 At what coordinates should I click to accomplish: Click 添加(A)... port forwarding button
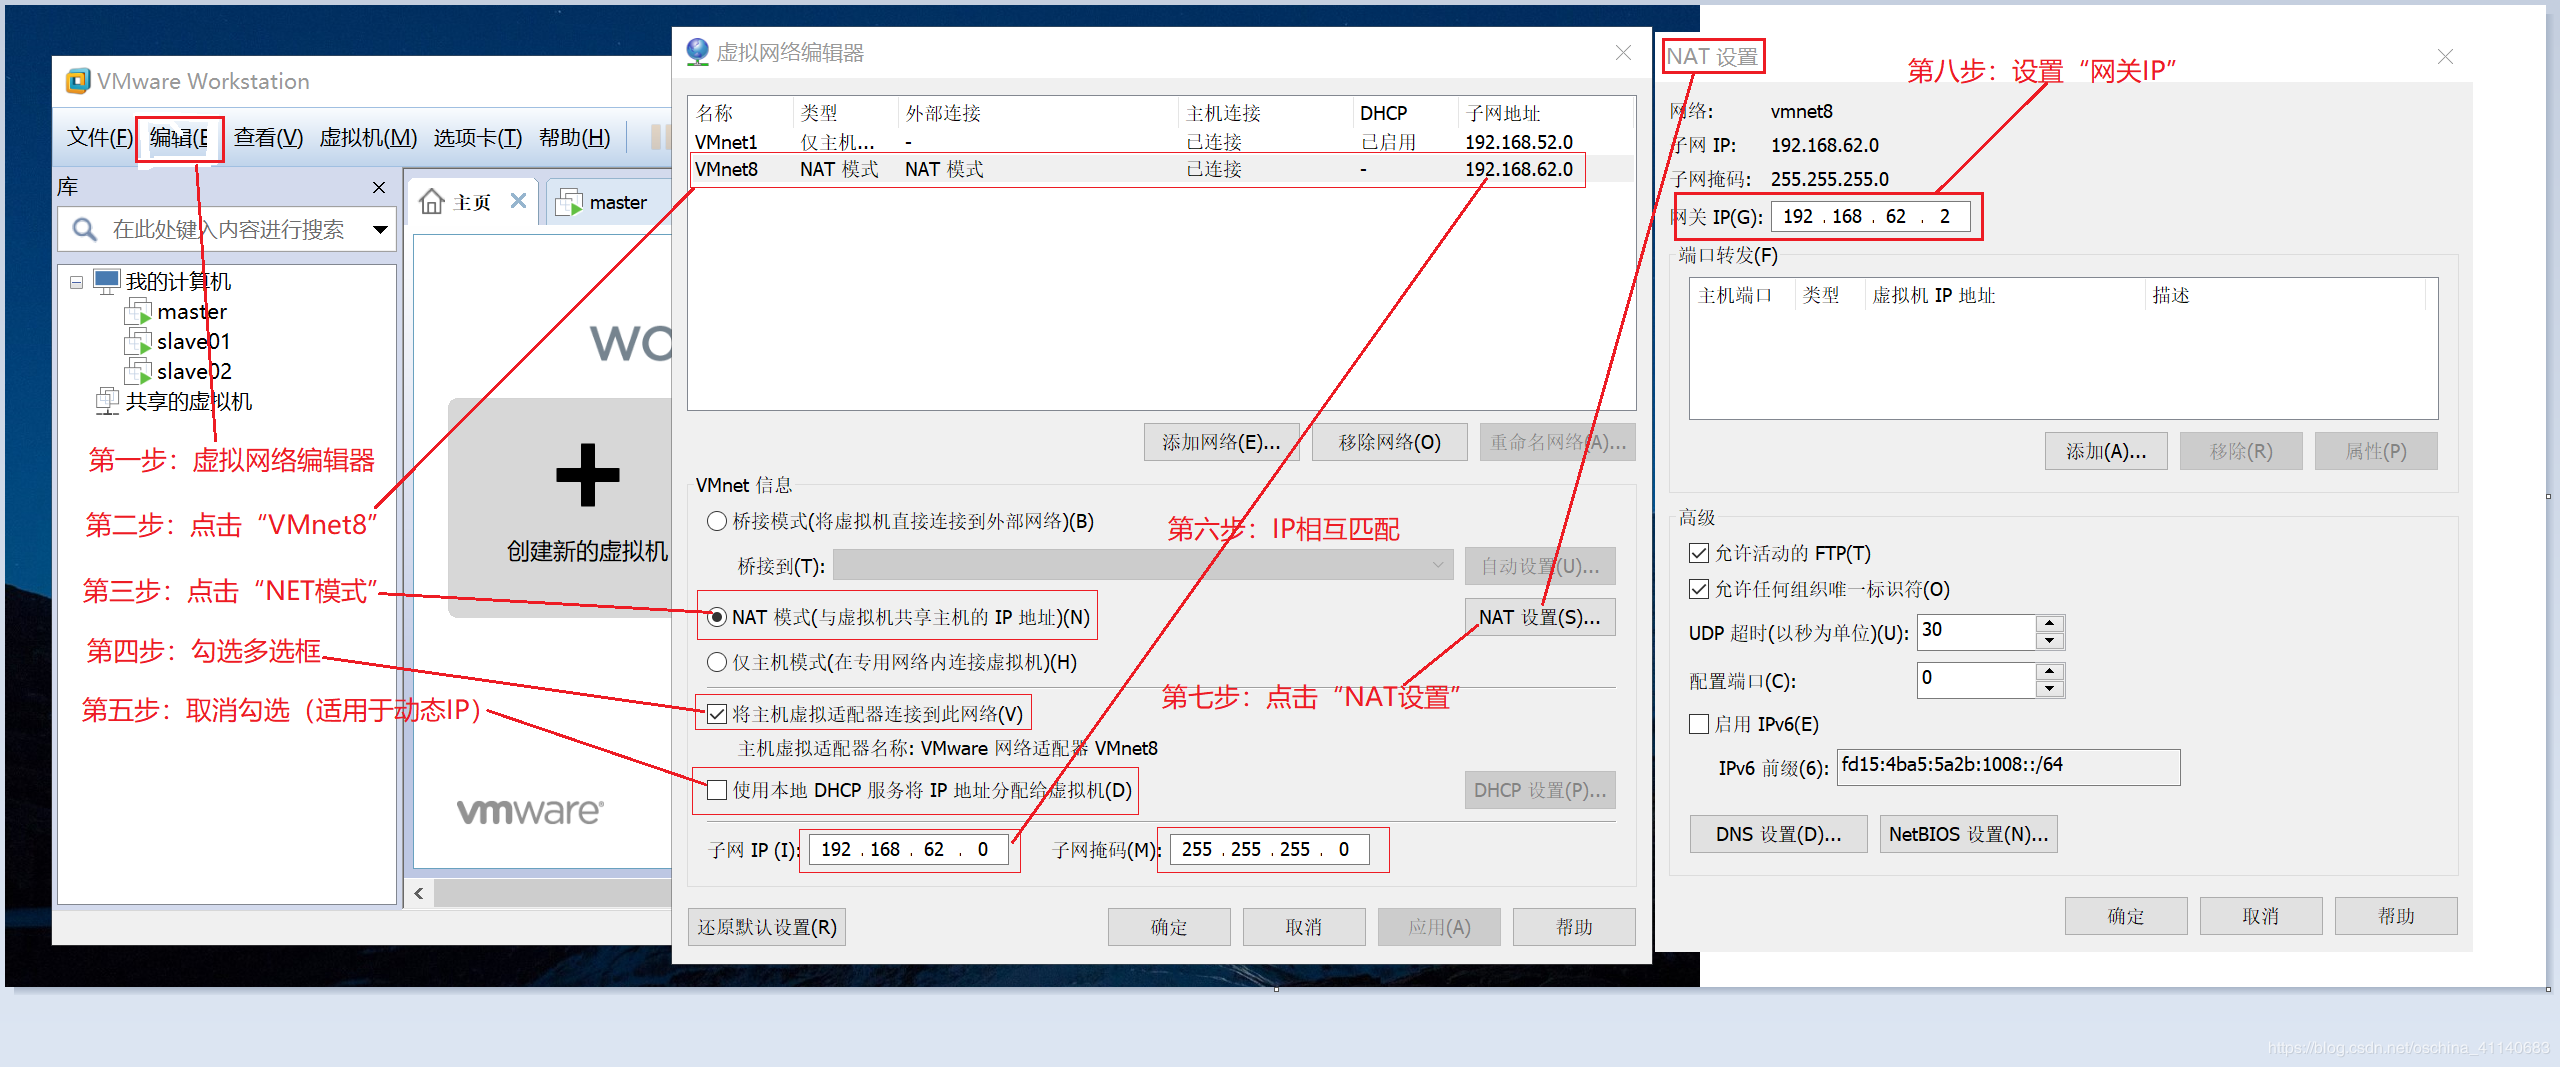(2106, 451)
